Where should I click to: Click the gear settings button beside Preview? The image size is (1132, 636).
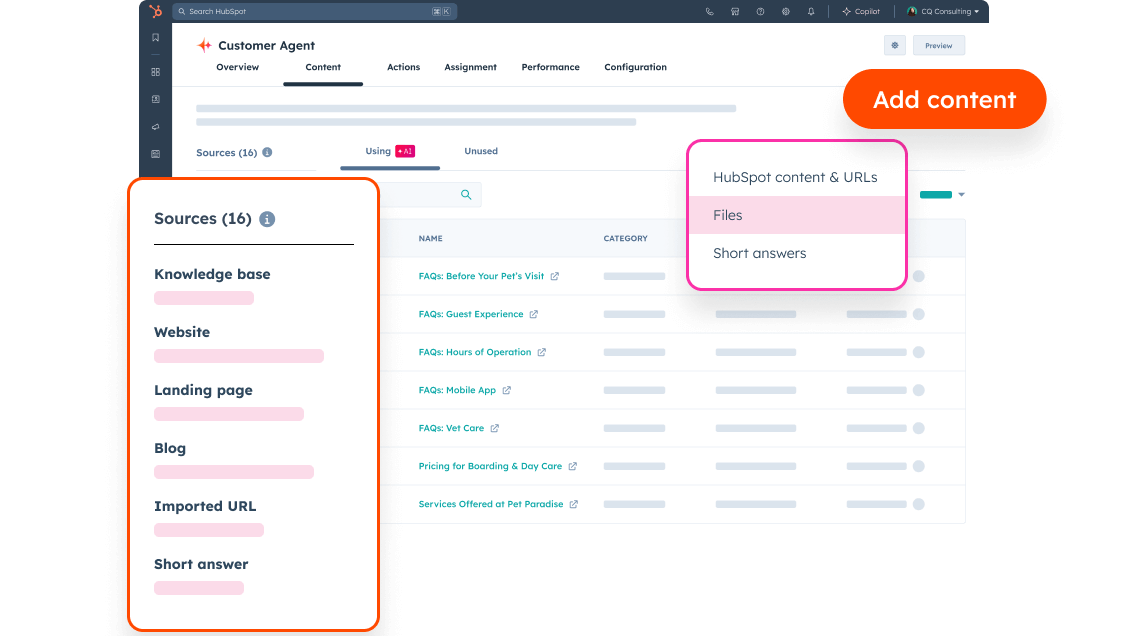tap(894, 45)
